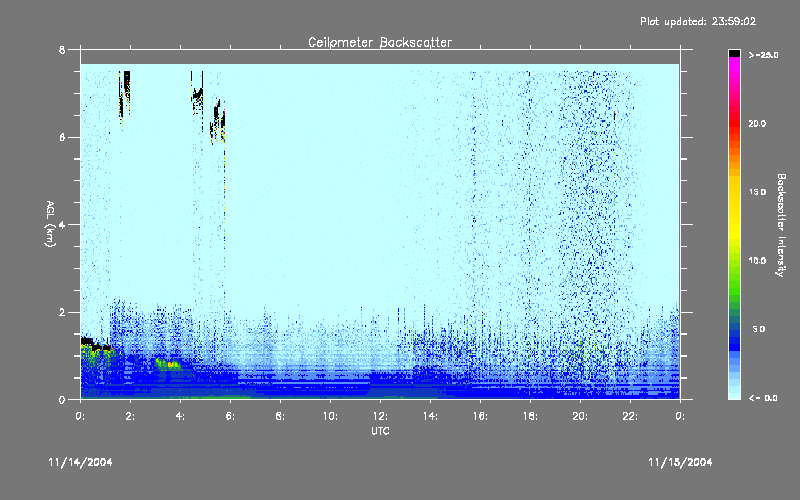
Task: Click the UTC x-axis label
Action: coord(380,431)
